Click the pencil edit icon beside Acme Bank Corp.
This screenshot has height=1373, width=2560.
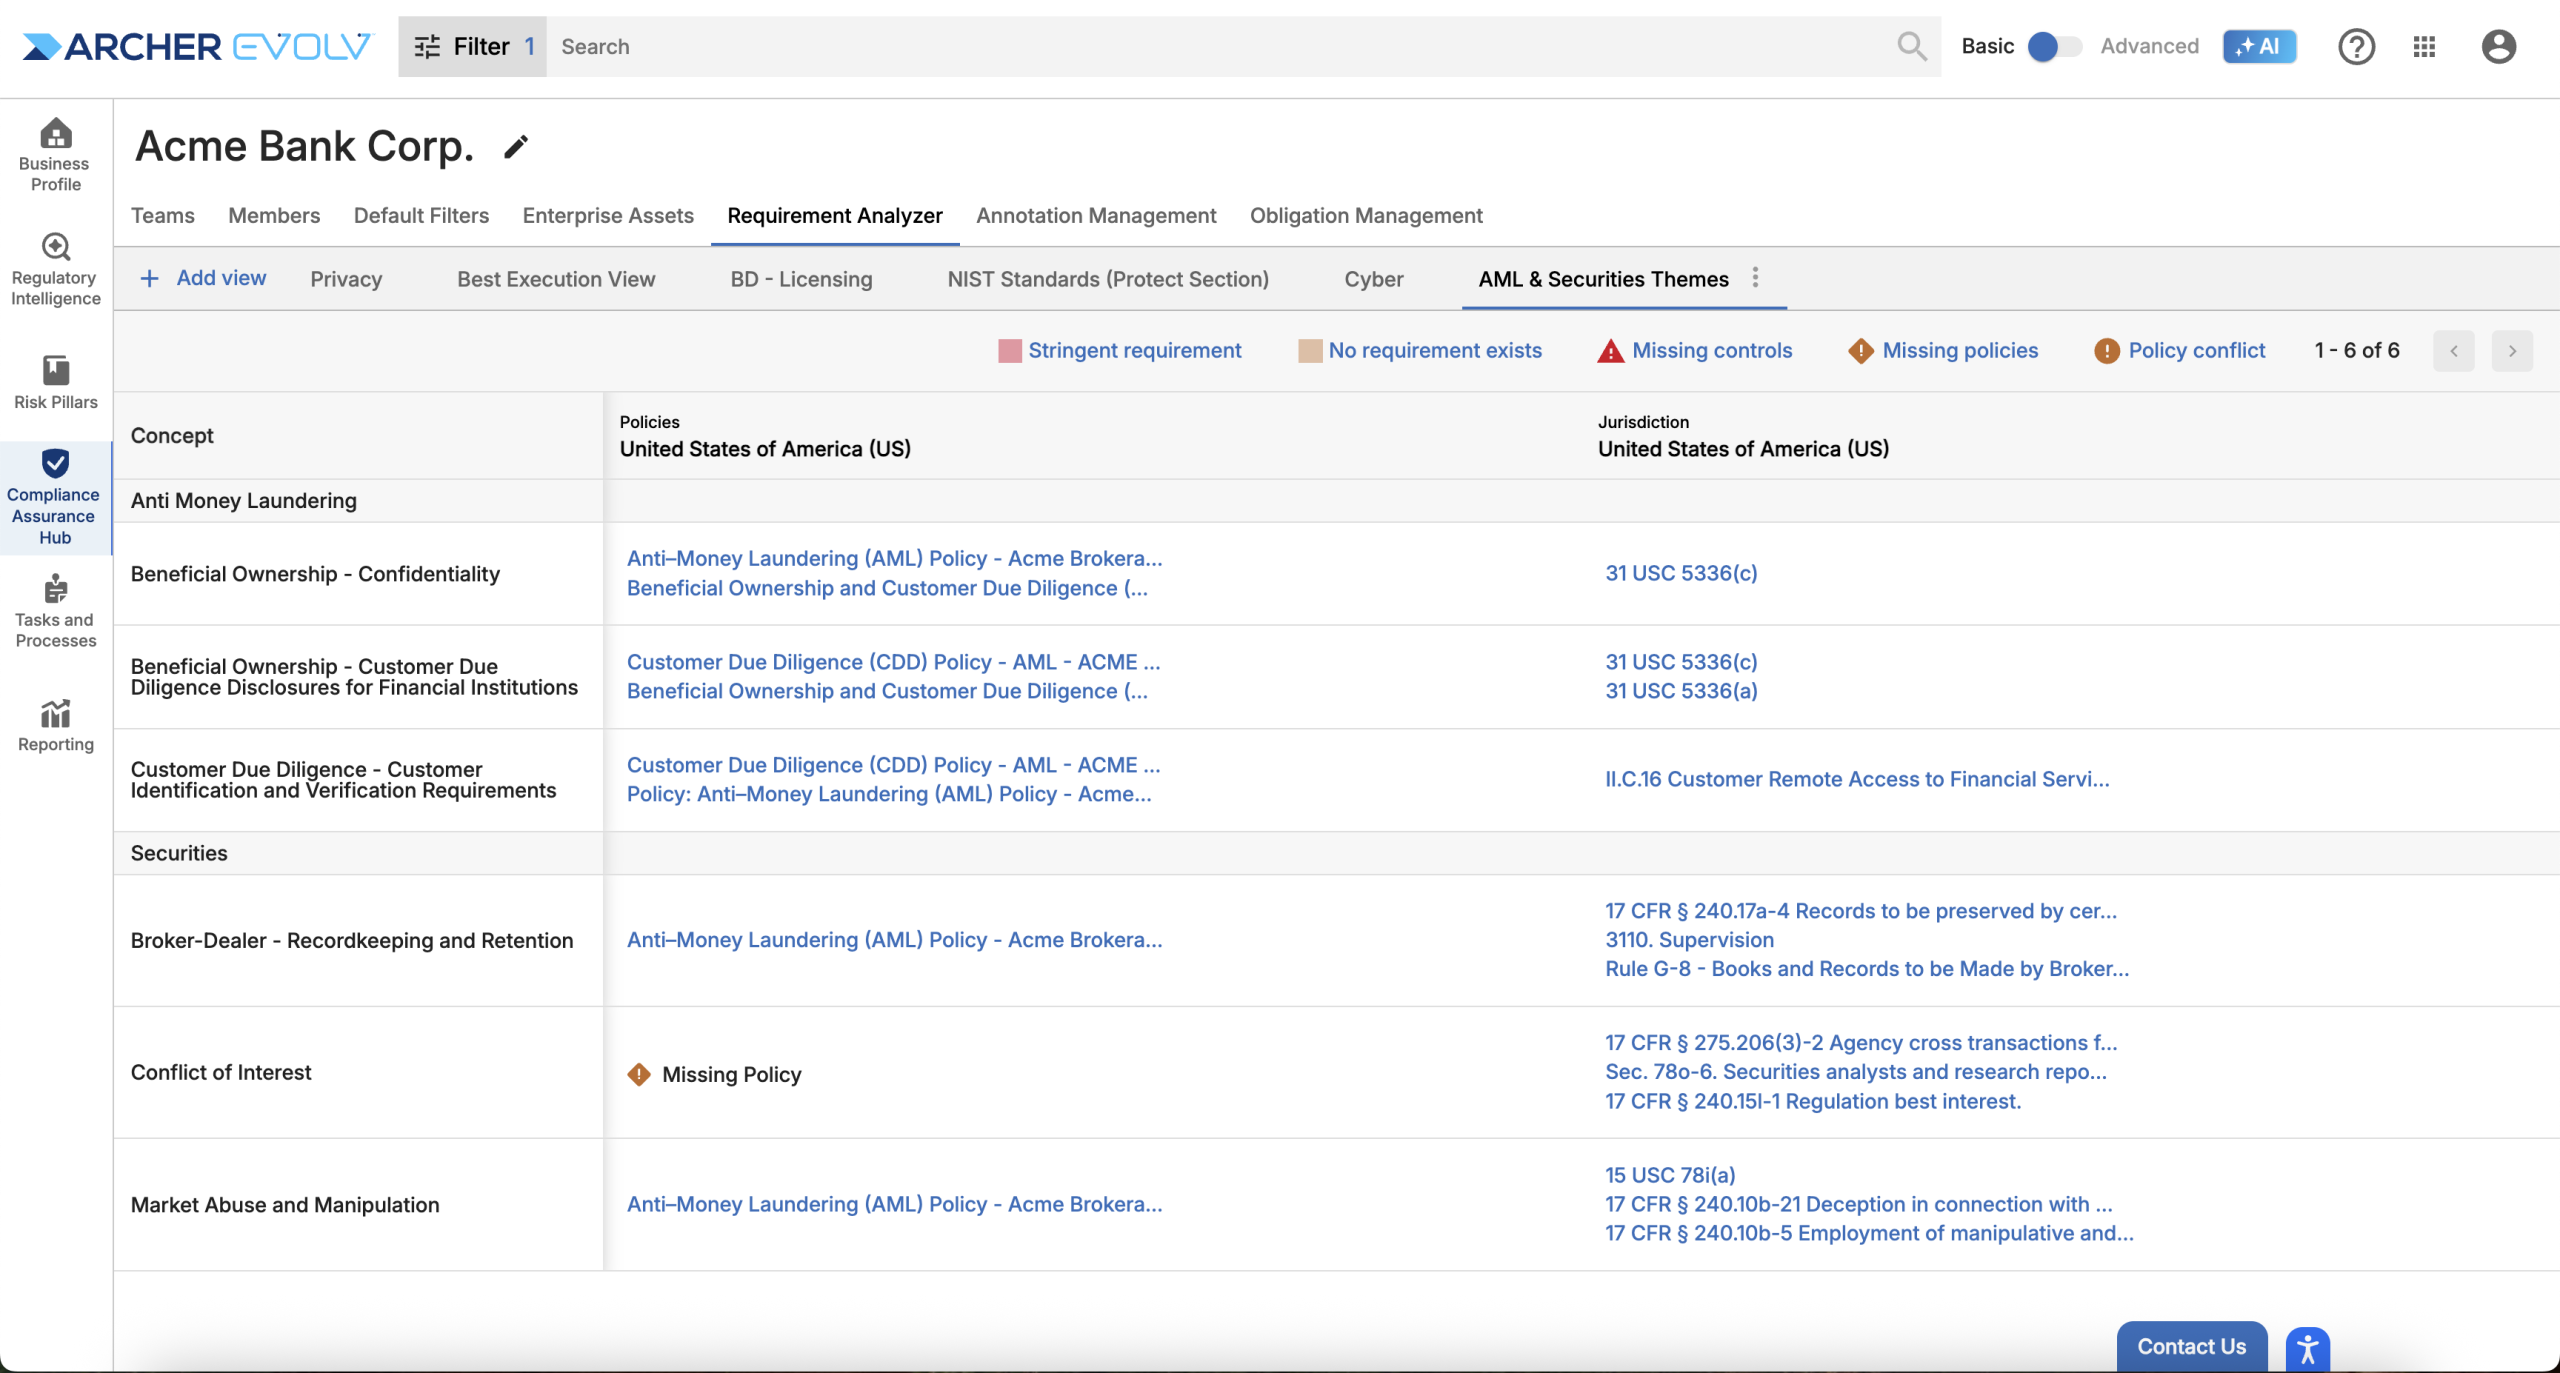pyautogui.click(x=515, y=147)
